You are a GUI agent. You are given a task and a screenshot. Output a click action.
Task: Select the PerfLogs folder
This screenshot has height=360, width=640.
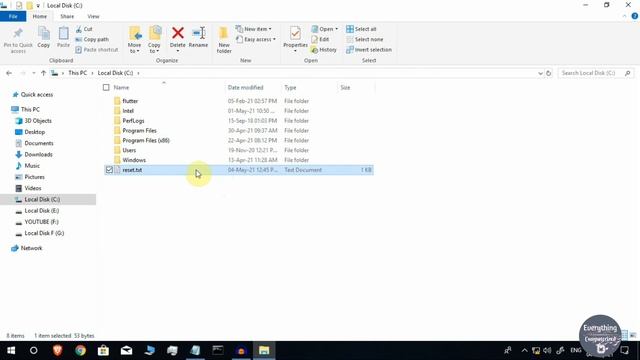pos(133,121)
